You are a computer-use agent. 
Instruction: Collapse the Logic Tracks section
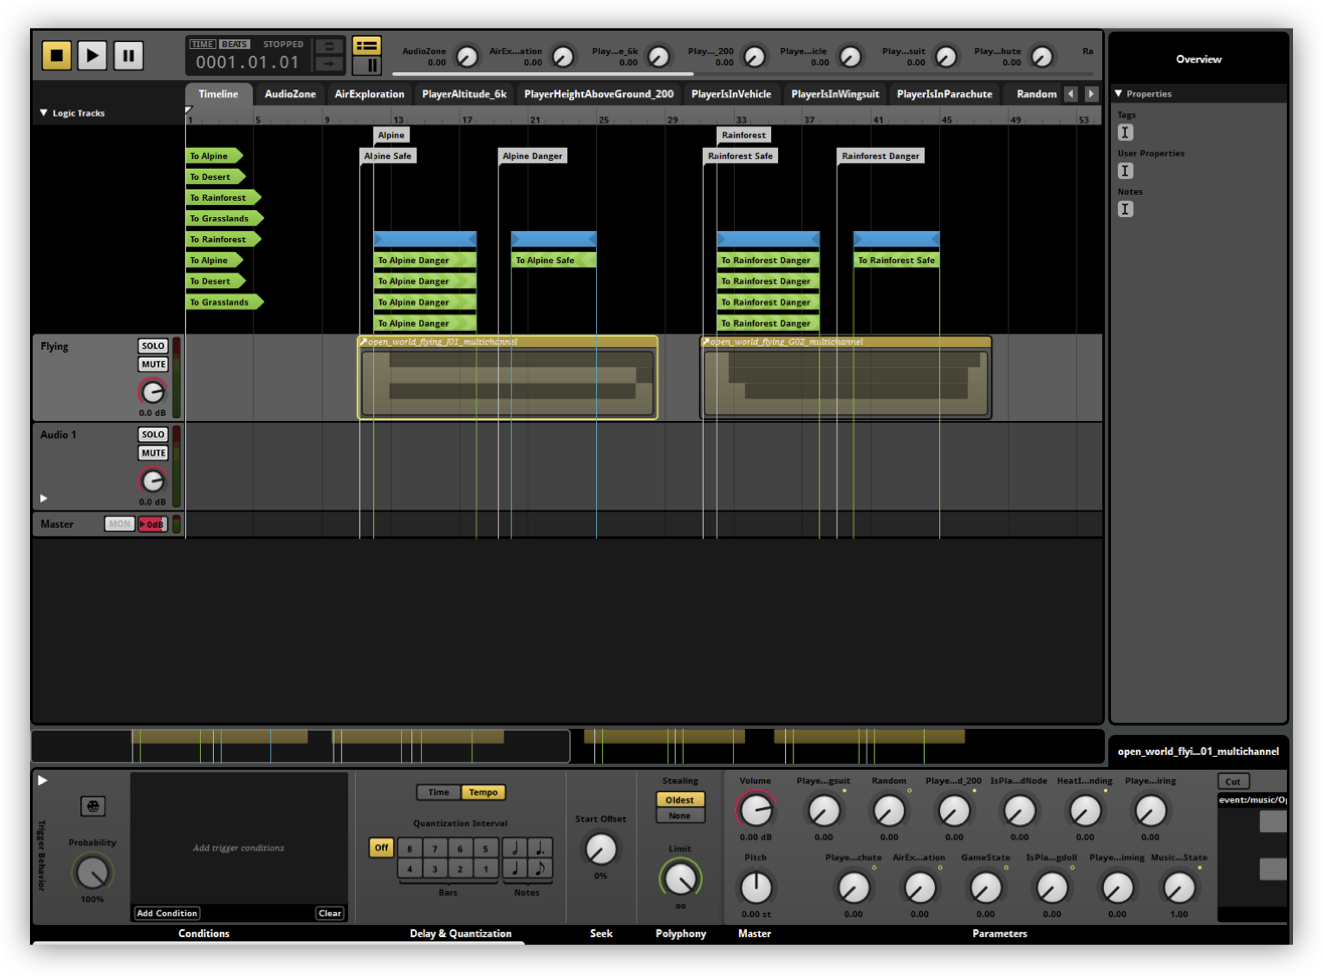(42, 113)
